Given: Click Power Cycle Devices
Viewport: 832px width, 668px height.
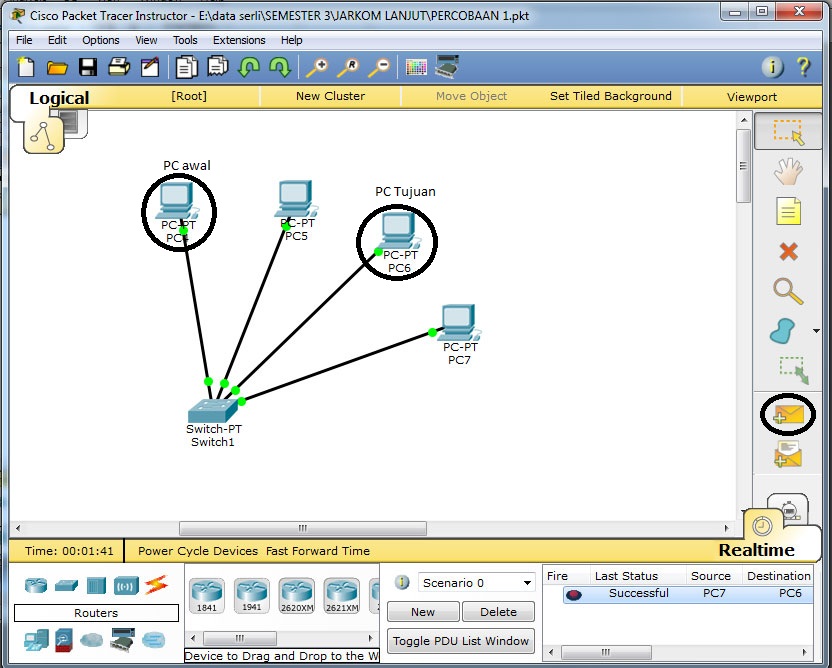Looking at the screenshot, I should (x=197, y=551).
